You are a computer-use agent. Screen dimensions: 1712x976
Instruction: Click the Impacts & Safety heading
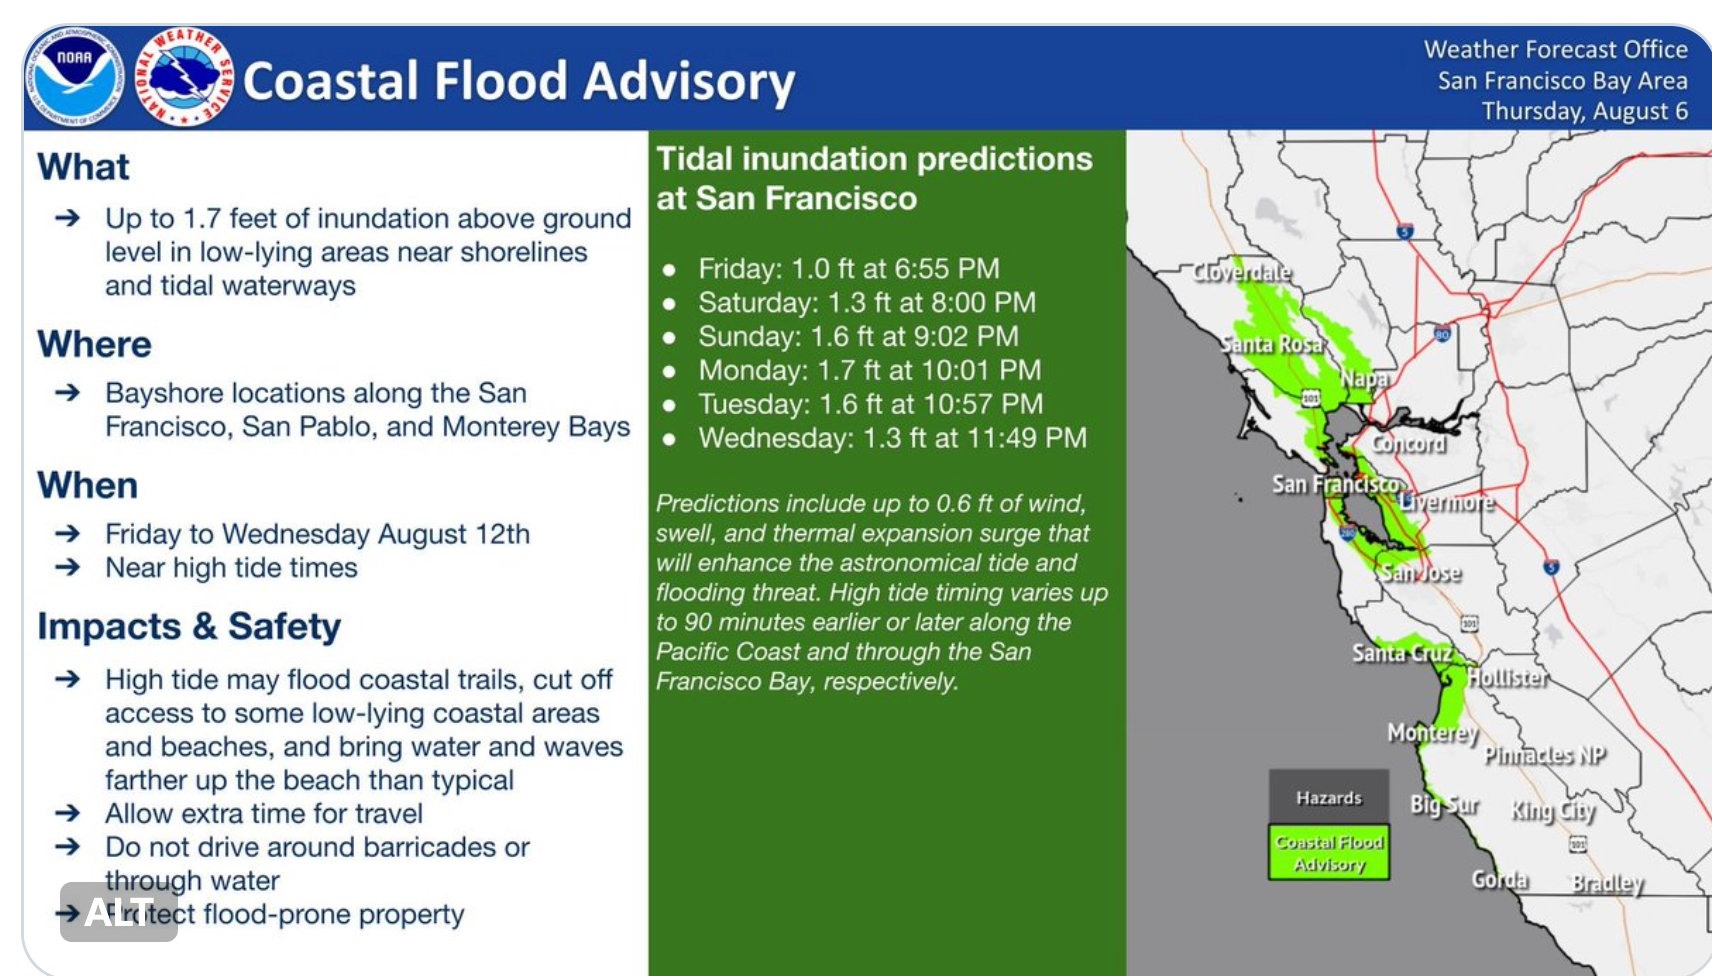pyautogui.click(x=189, y=626)
